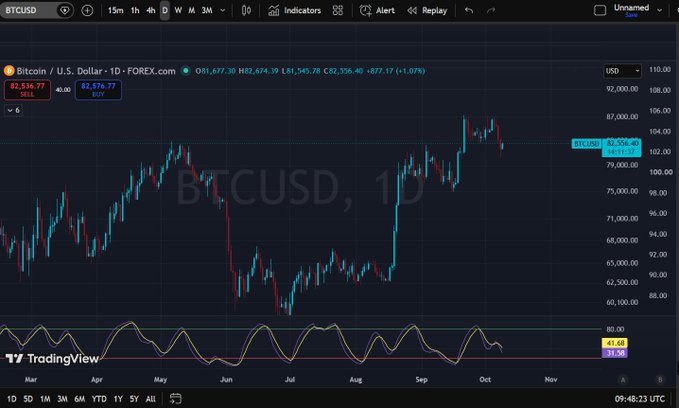Toggle auto scale button A
This screenshot has height=408, width=679.
(x=623, y=380)
